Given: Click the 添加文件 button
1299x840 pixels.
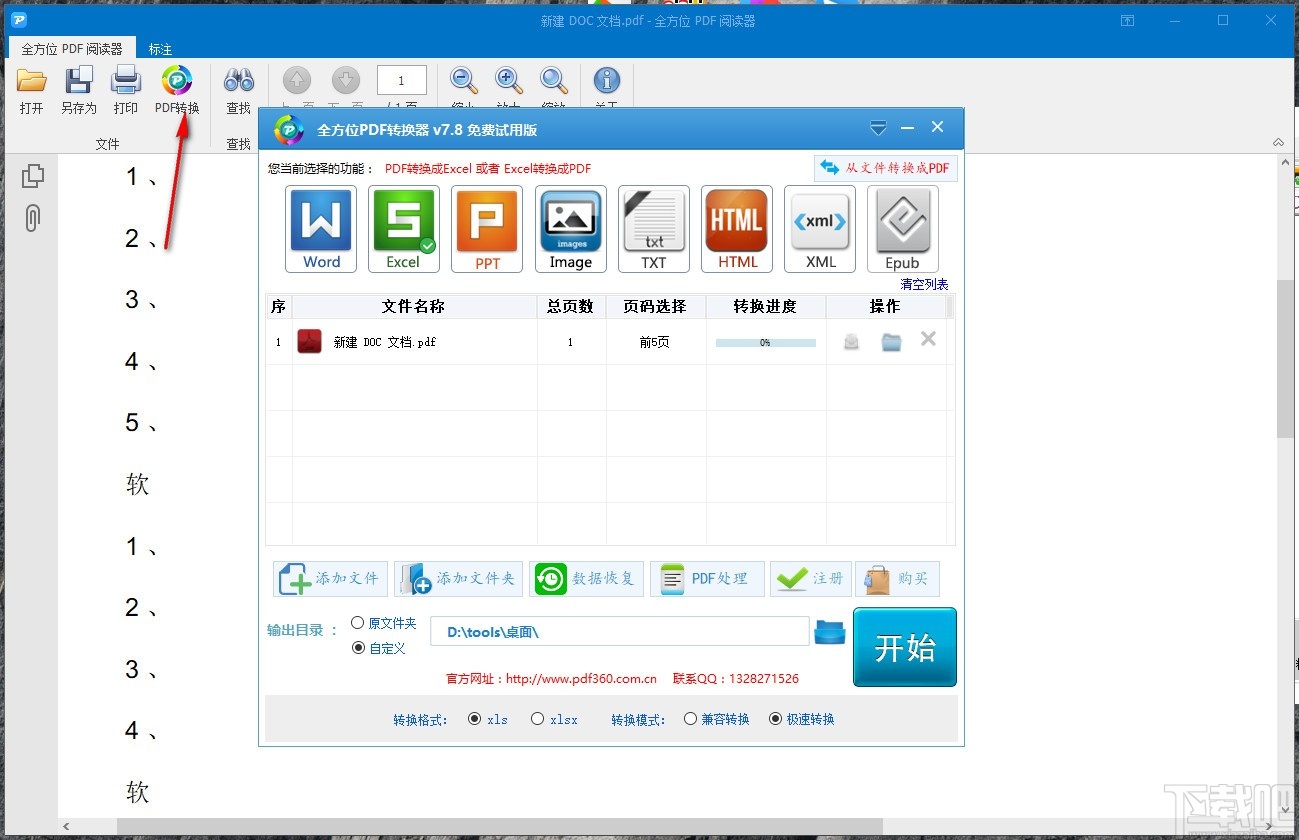Looking at the screenshot, I should (x=331, y=578).
